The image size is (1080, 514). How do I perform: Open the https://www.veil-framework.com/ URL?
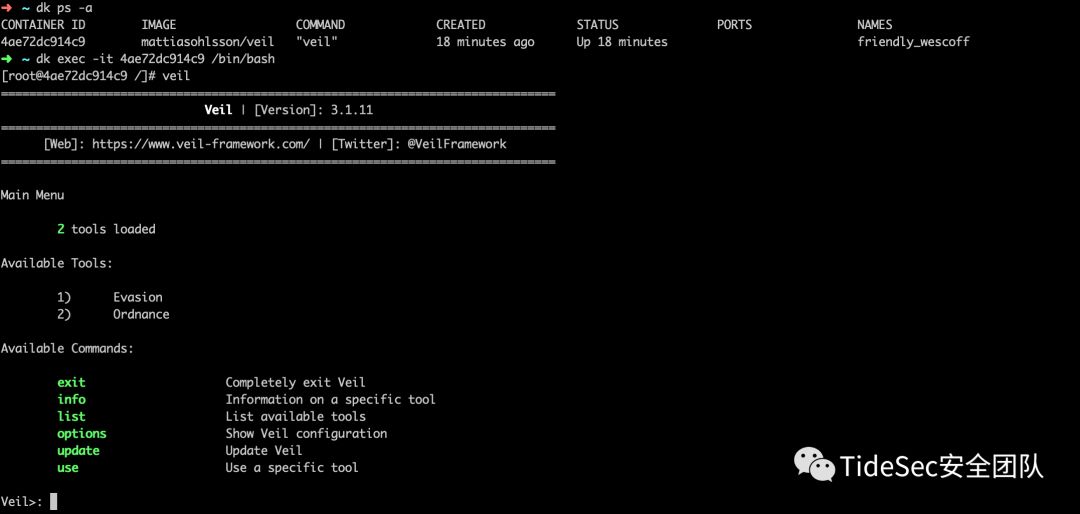point(201,144)
